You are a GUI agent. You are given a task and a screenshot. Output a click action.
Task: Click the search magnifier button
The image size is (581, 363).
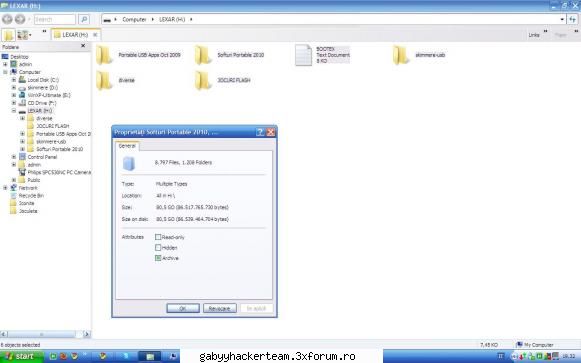pyautogui.click(x=84, y=19)
